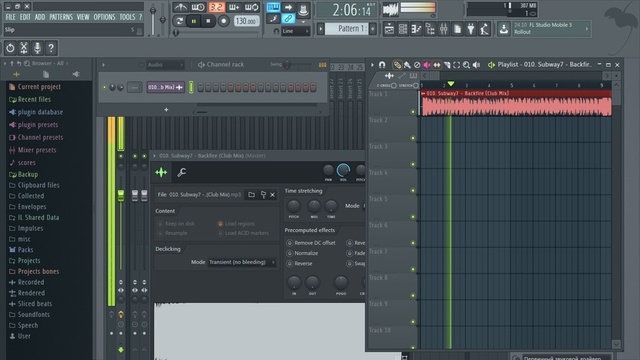The width and height of the screenshot is (640, 360).
Task: Toggle the channel rack green mute LED
Action: tap(104, 87)
